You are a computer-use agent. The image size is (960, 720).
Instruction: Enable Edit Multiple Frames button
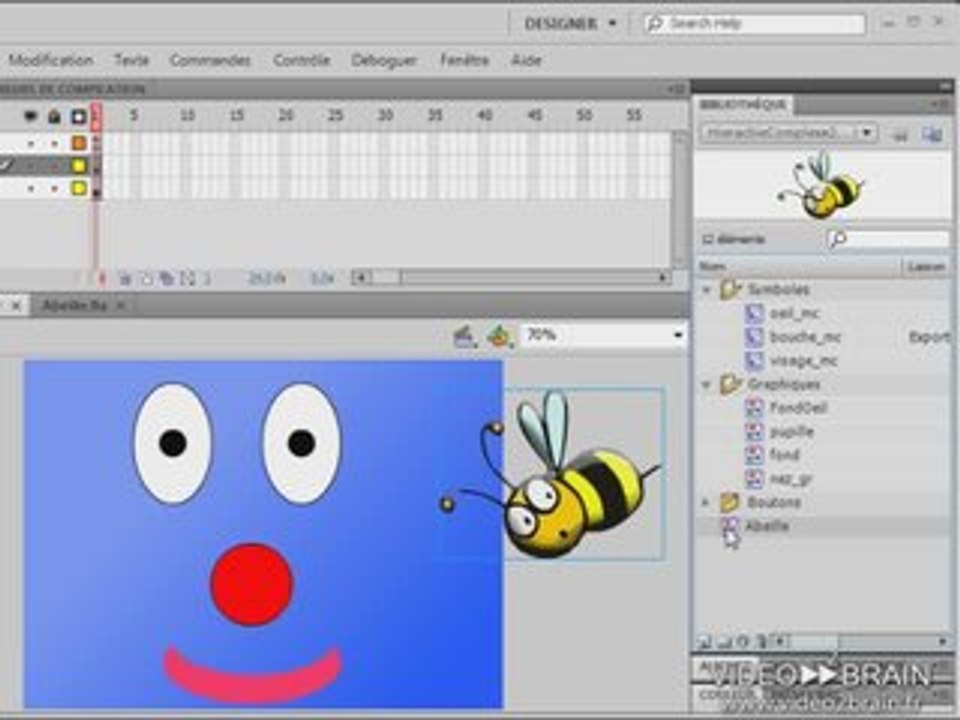coord(167,279)
